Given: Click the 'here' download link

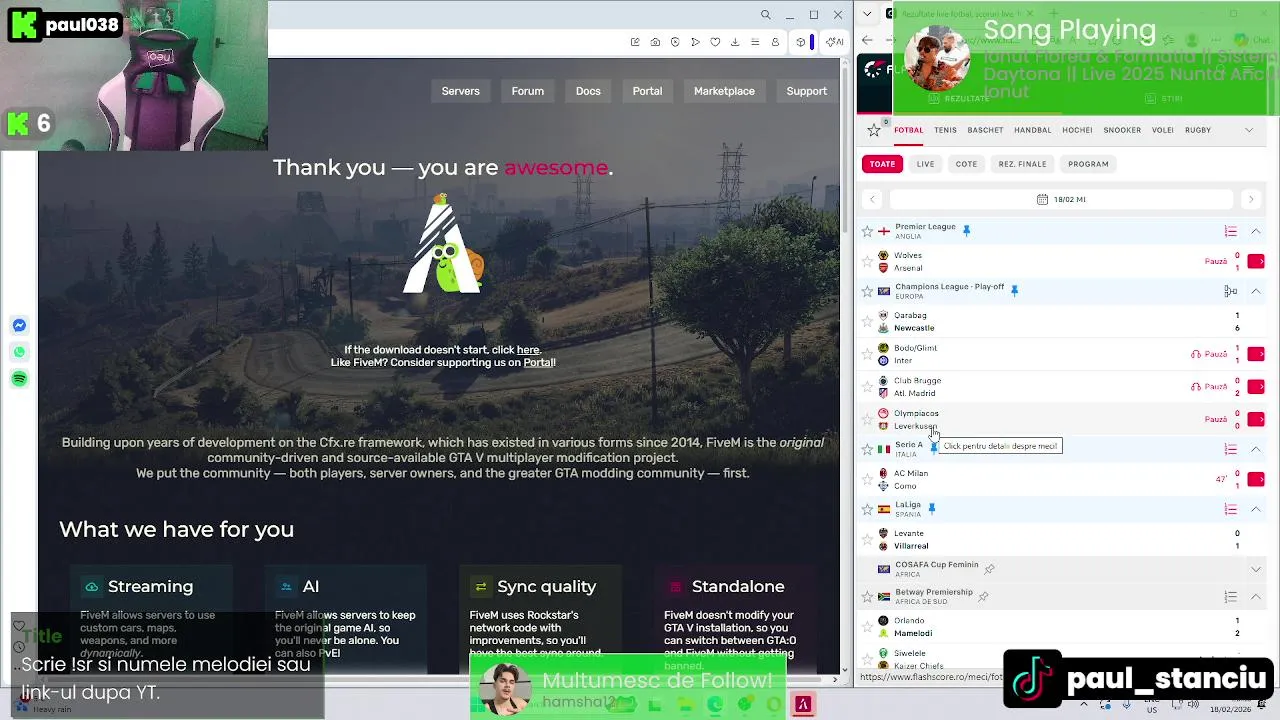Looking at the screenshot, I should pos(528,350).
